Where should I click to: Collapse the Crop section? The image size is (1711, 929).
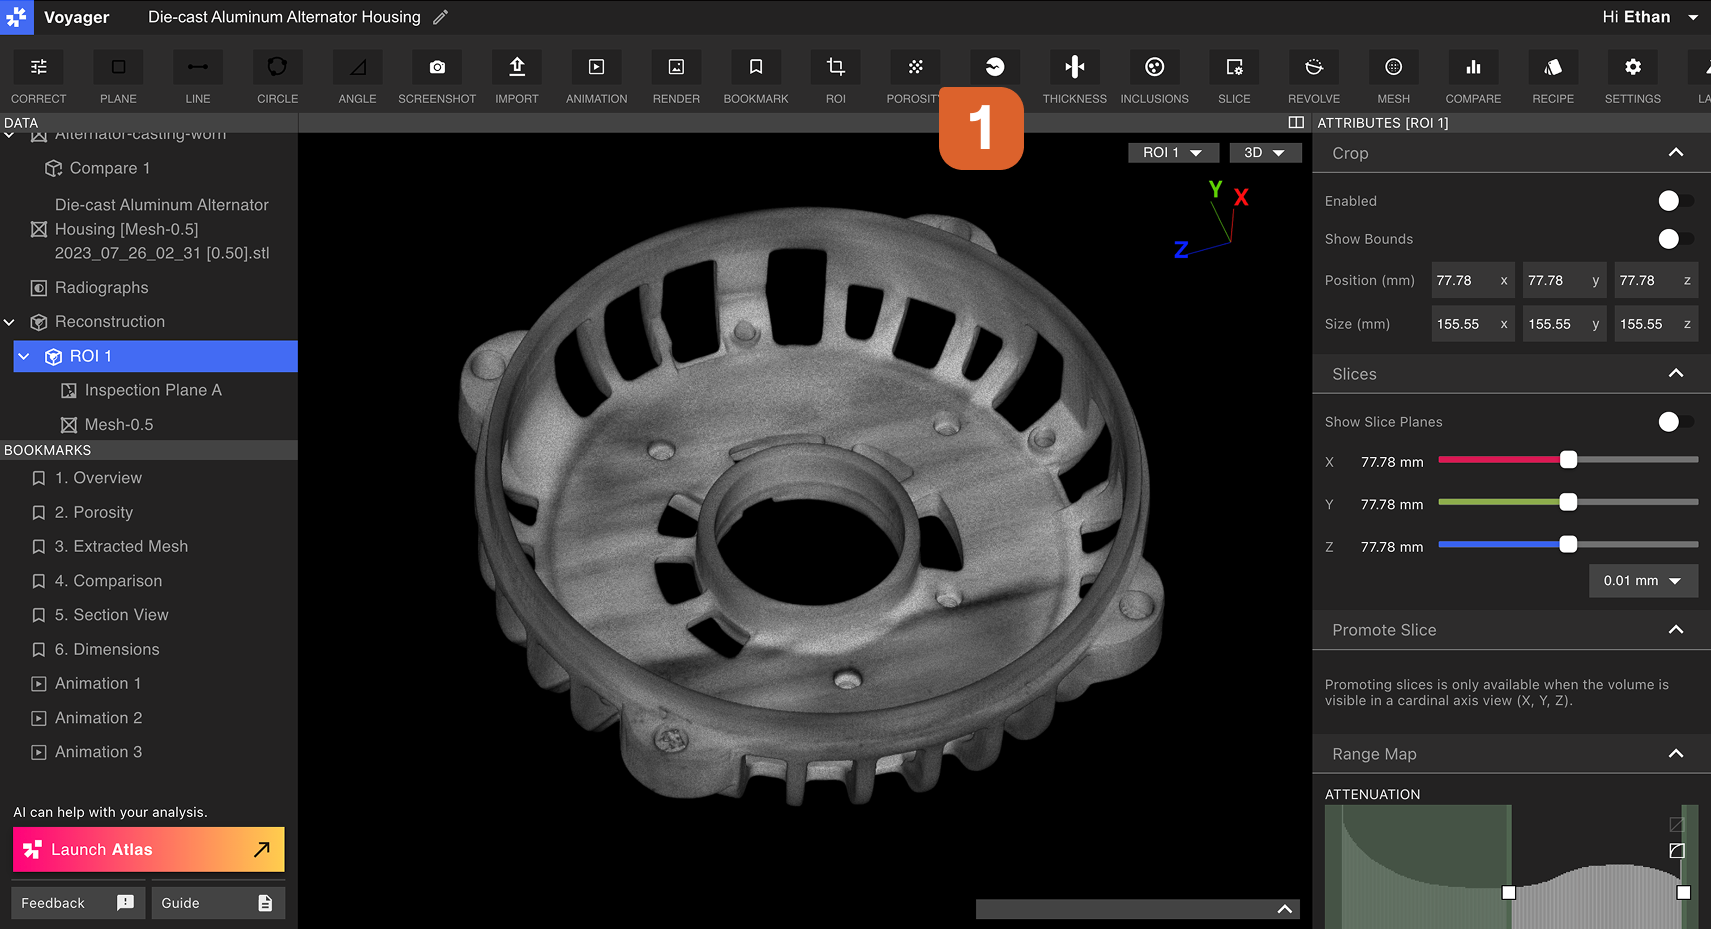pos(1676,153)
